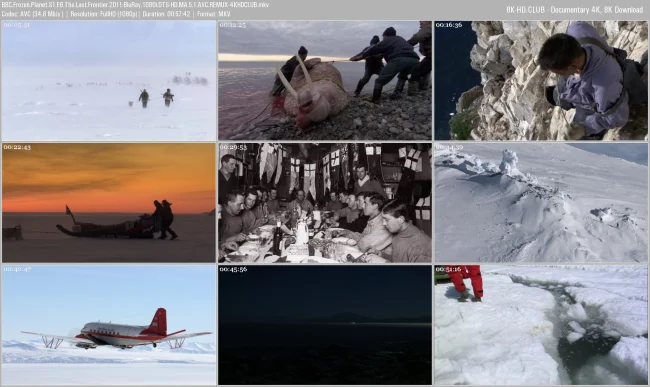Click the 00:16:36 timestamp label

[449, 25]
